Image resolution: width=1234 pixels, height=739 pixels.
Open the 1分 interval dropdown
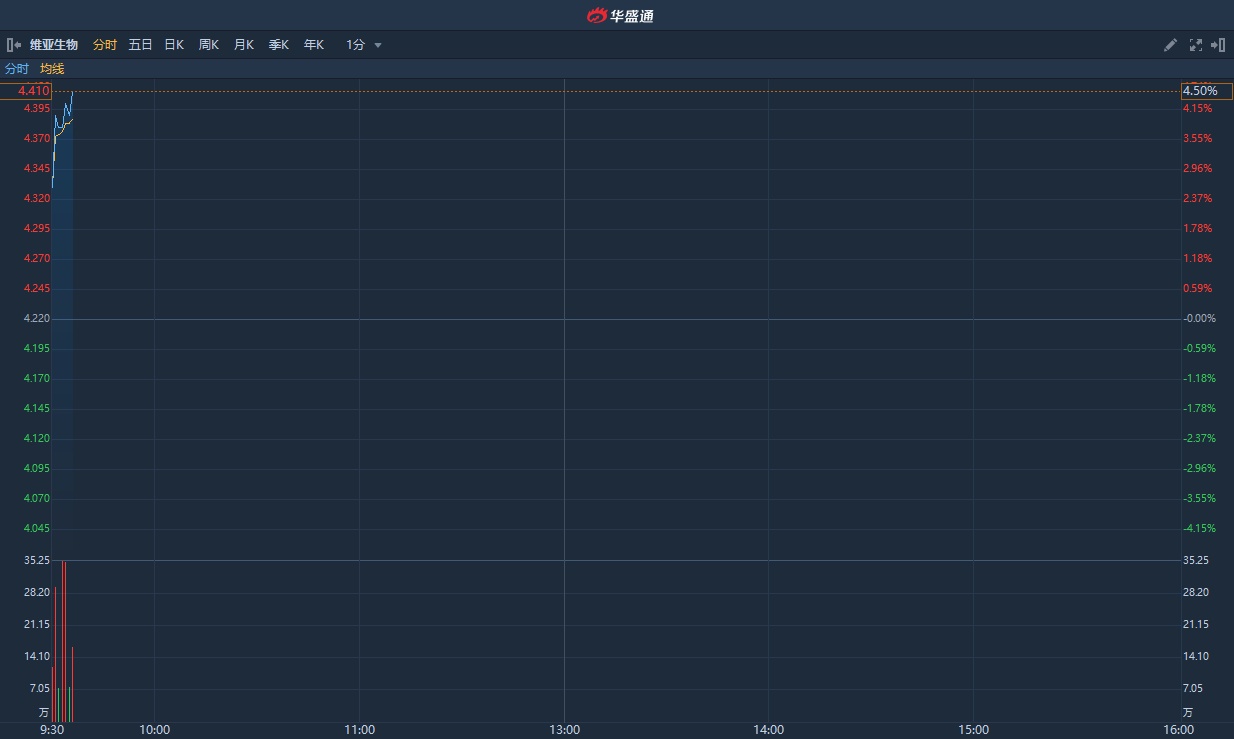[x=356, y=45]
